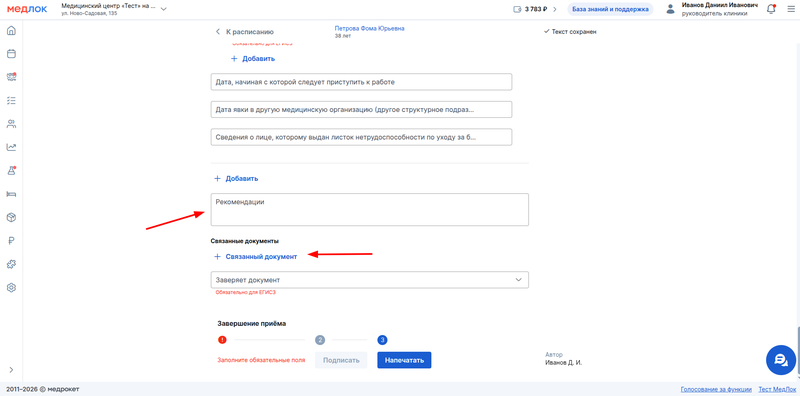Open patient Петрова Фома Юрьевна link
The width and height of the screenshot is (800, 396).
369,29
